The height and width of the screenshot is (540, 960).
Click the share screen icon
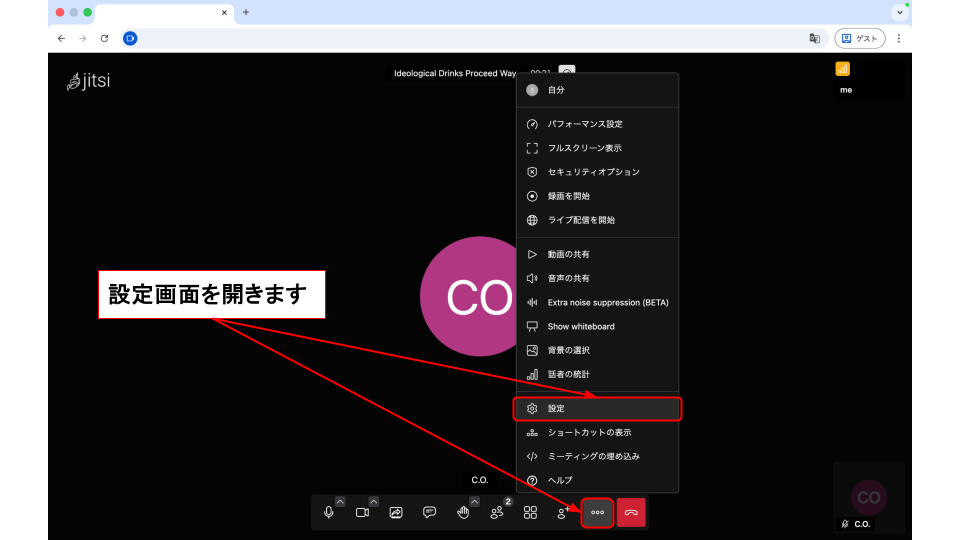point(396,512)
